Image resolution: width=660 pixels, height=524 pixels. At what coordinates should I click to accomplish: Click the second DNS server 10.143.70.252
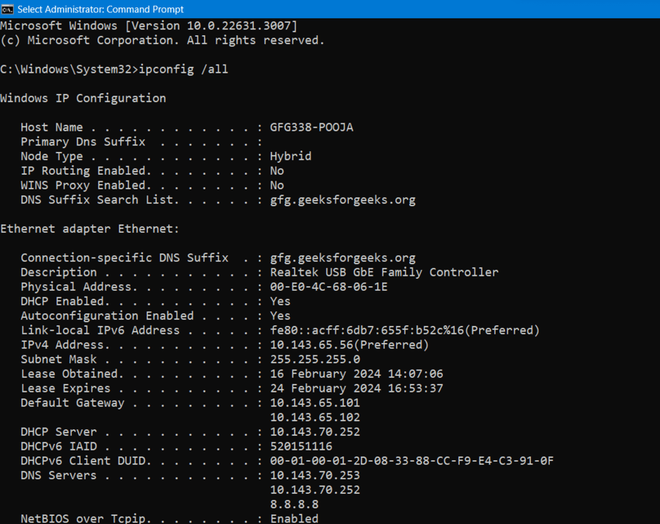point(315,490)
